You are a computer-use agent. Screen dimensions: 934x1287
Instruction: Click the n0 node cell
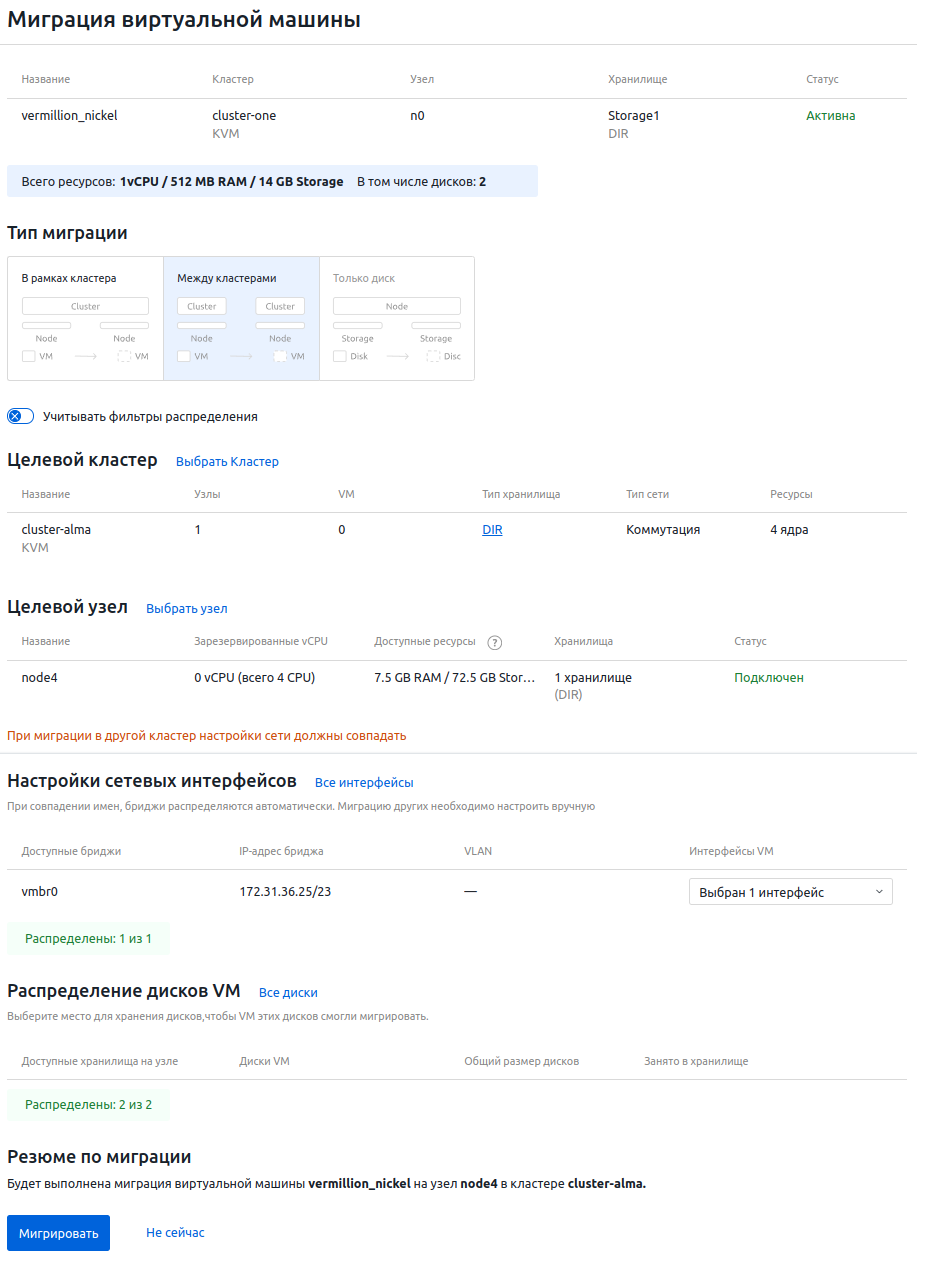click(x=417, y=116)
